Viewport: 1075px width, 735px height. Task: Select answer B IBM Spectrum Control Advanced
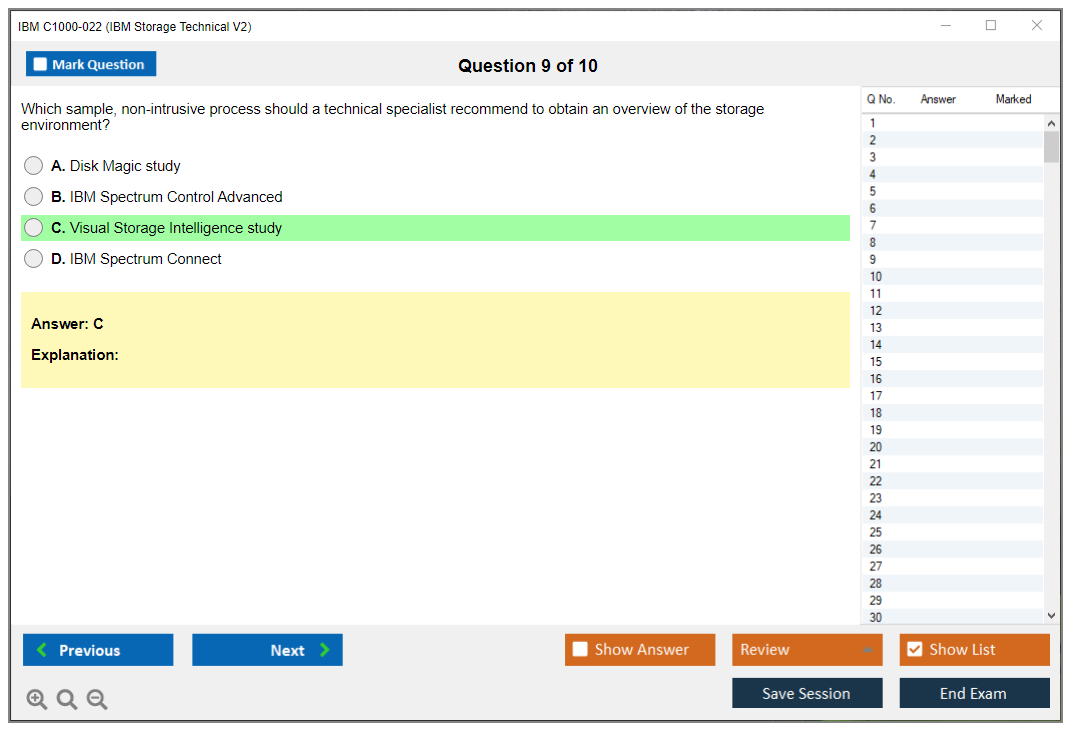(x=34, y=197)
